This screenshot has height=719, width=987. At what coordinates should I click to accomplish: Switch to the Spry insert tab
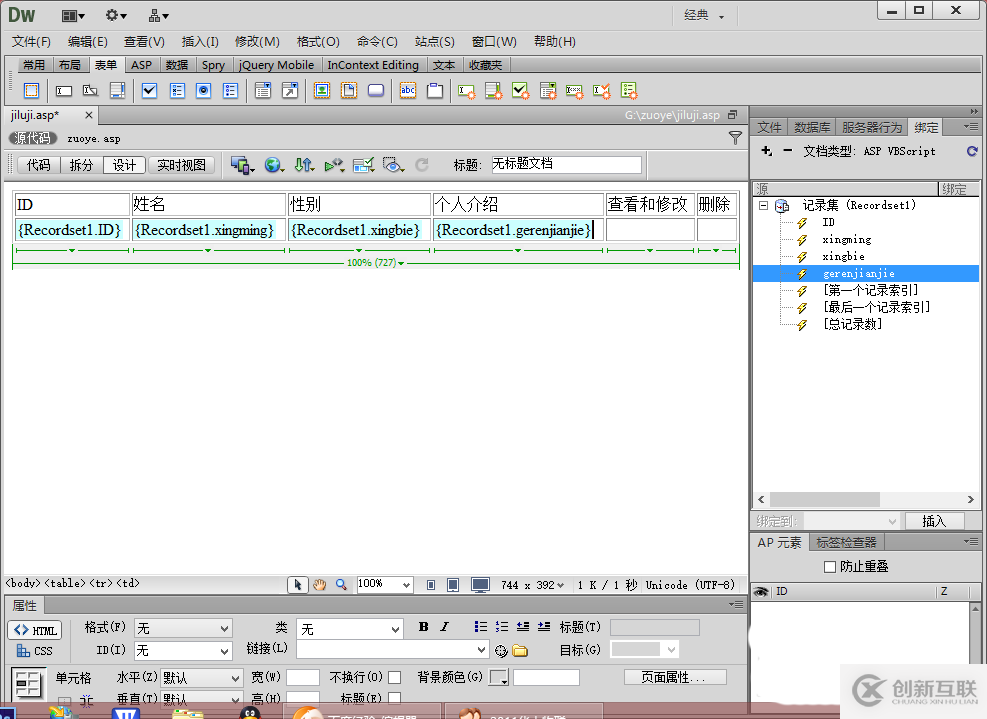tap(213, 65)
